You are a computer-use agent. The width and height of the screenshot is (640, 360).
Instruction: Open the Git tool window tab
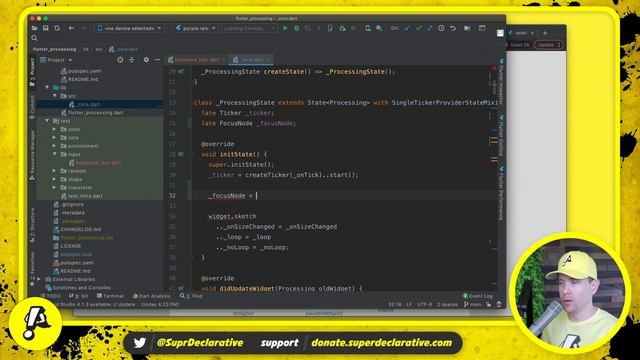tap(79, 296)
